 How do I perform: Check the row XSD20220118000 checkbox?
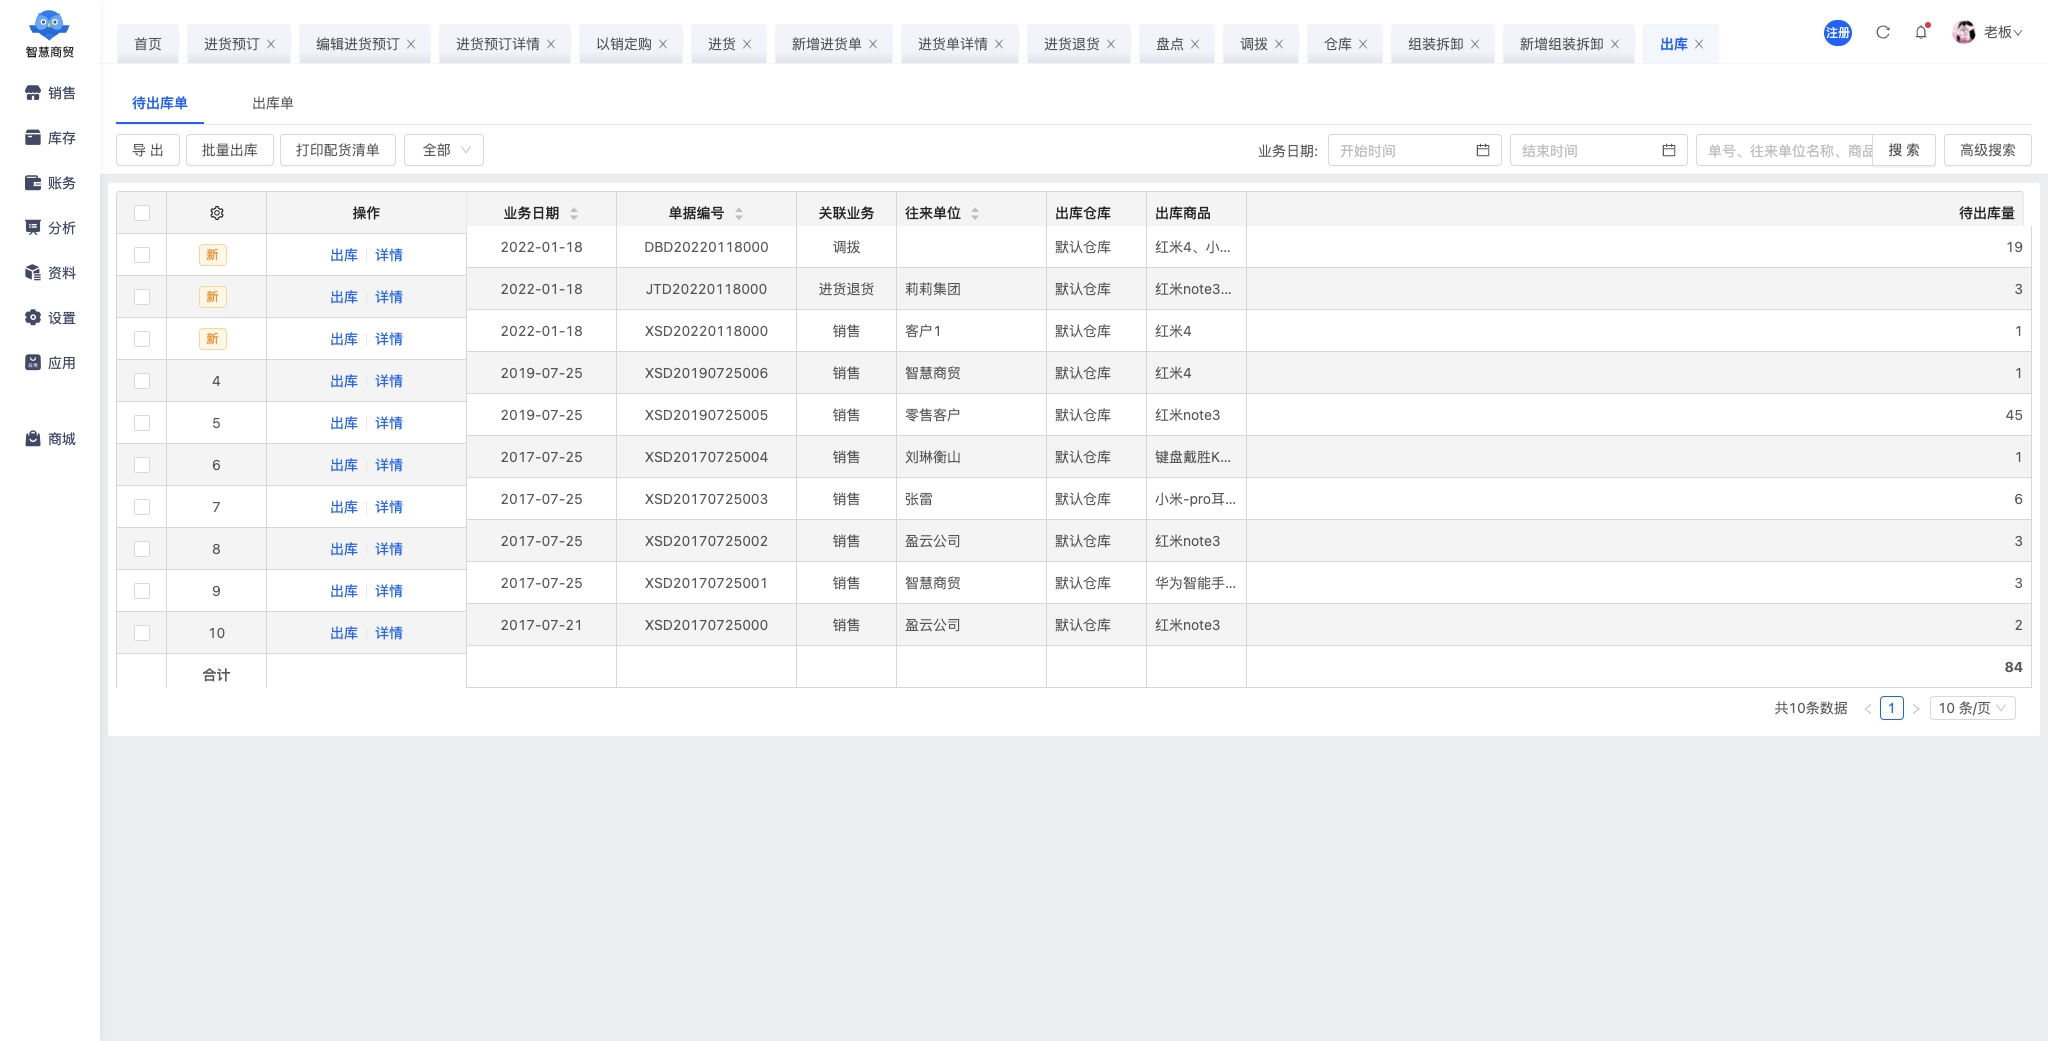click(x=142, y=339)
